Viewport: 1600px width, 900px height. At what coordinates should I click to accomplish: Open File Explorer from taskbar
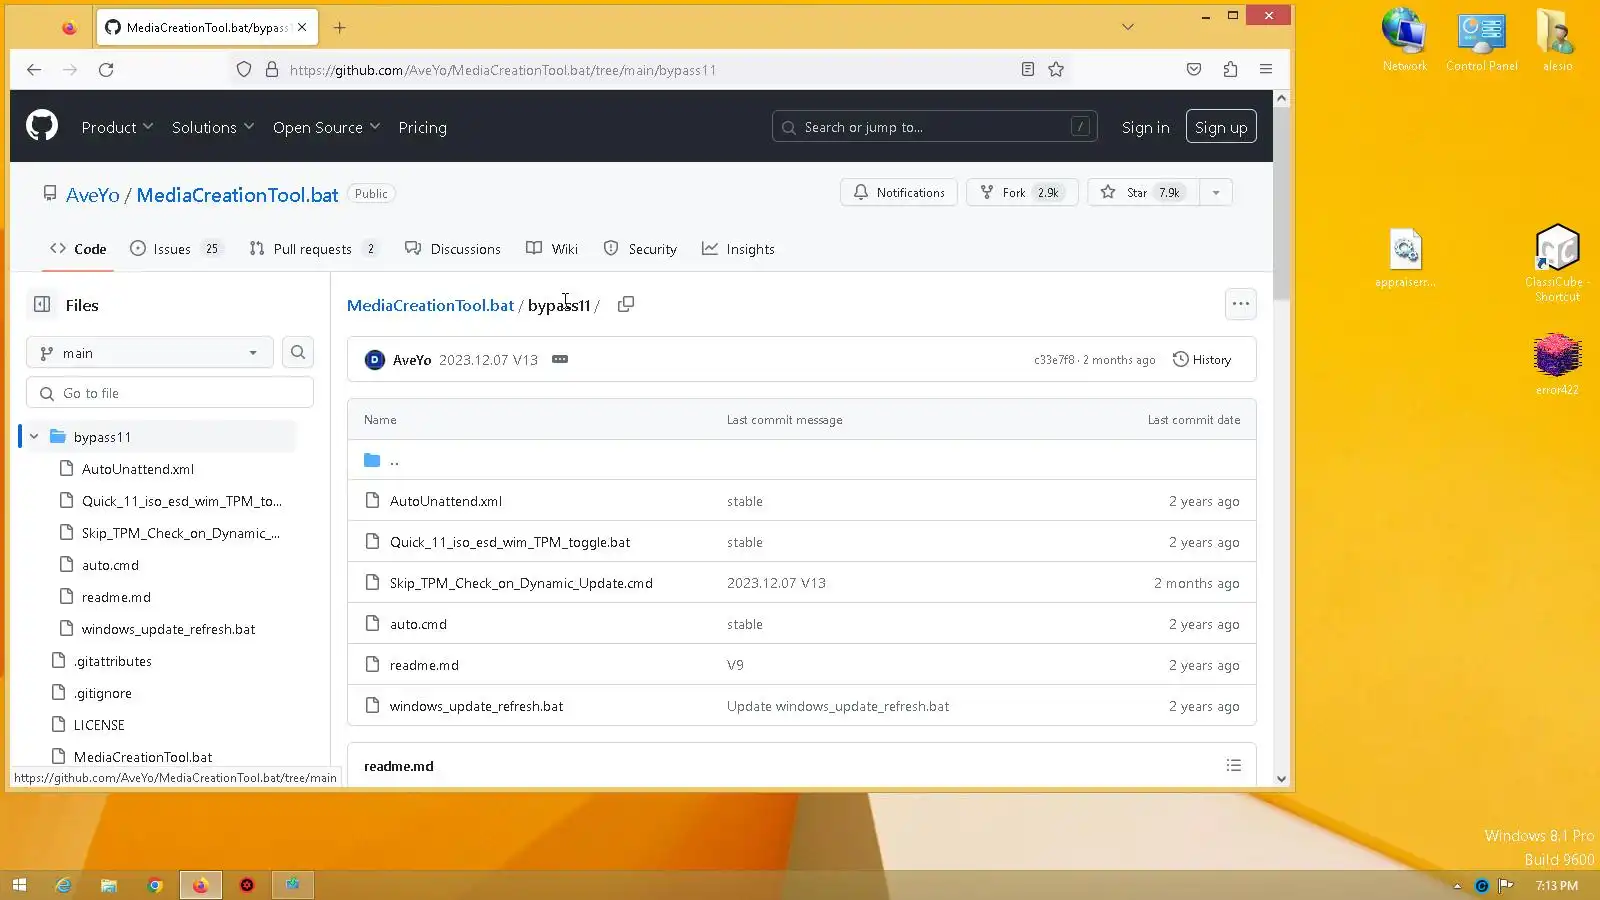click(x=109, y=885)
